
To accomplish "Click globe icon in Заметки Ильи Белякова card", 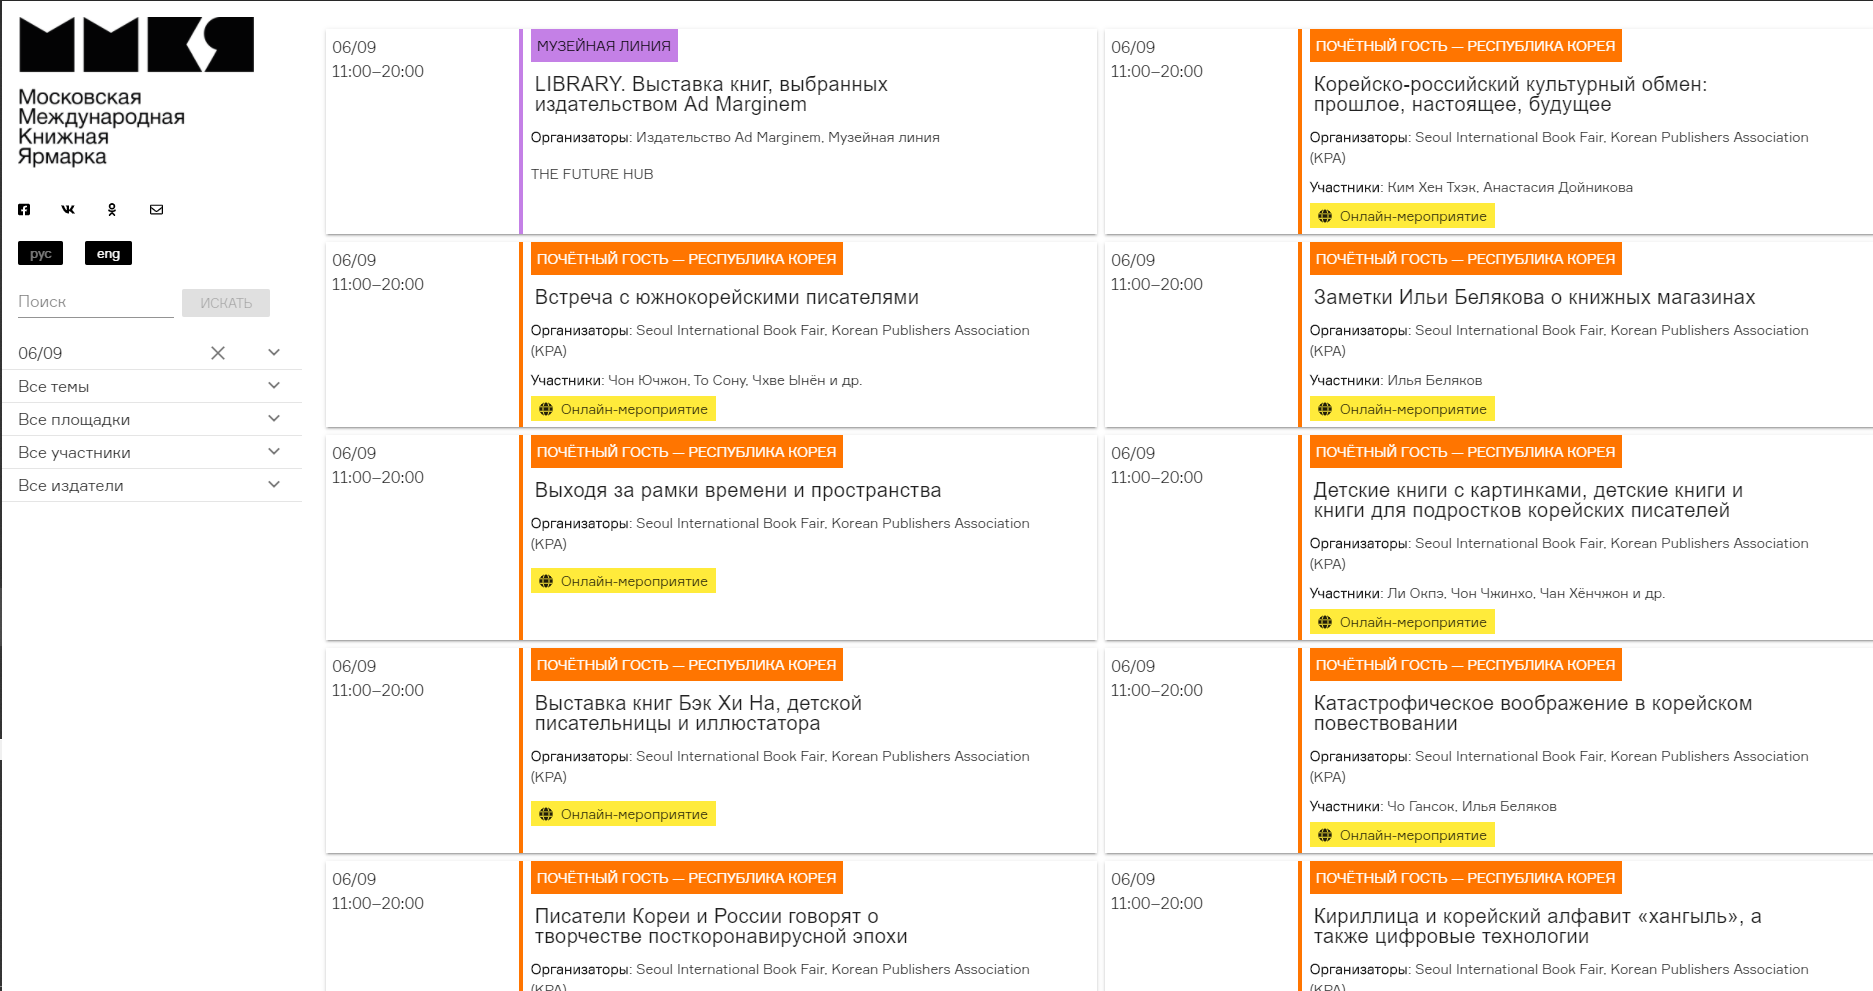I will tap(1325, 409).
